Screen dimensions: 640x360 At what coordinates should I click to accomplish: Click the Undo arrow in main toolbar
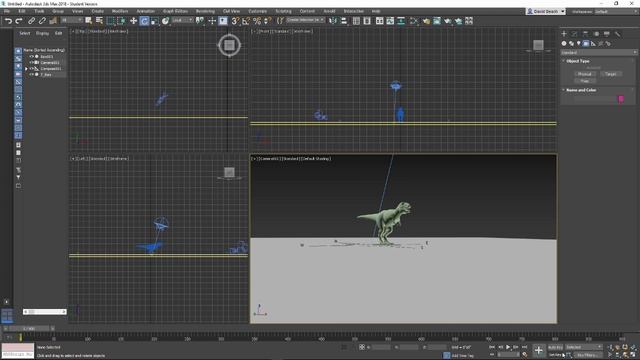[x=8, y=21]
